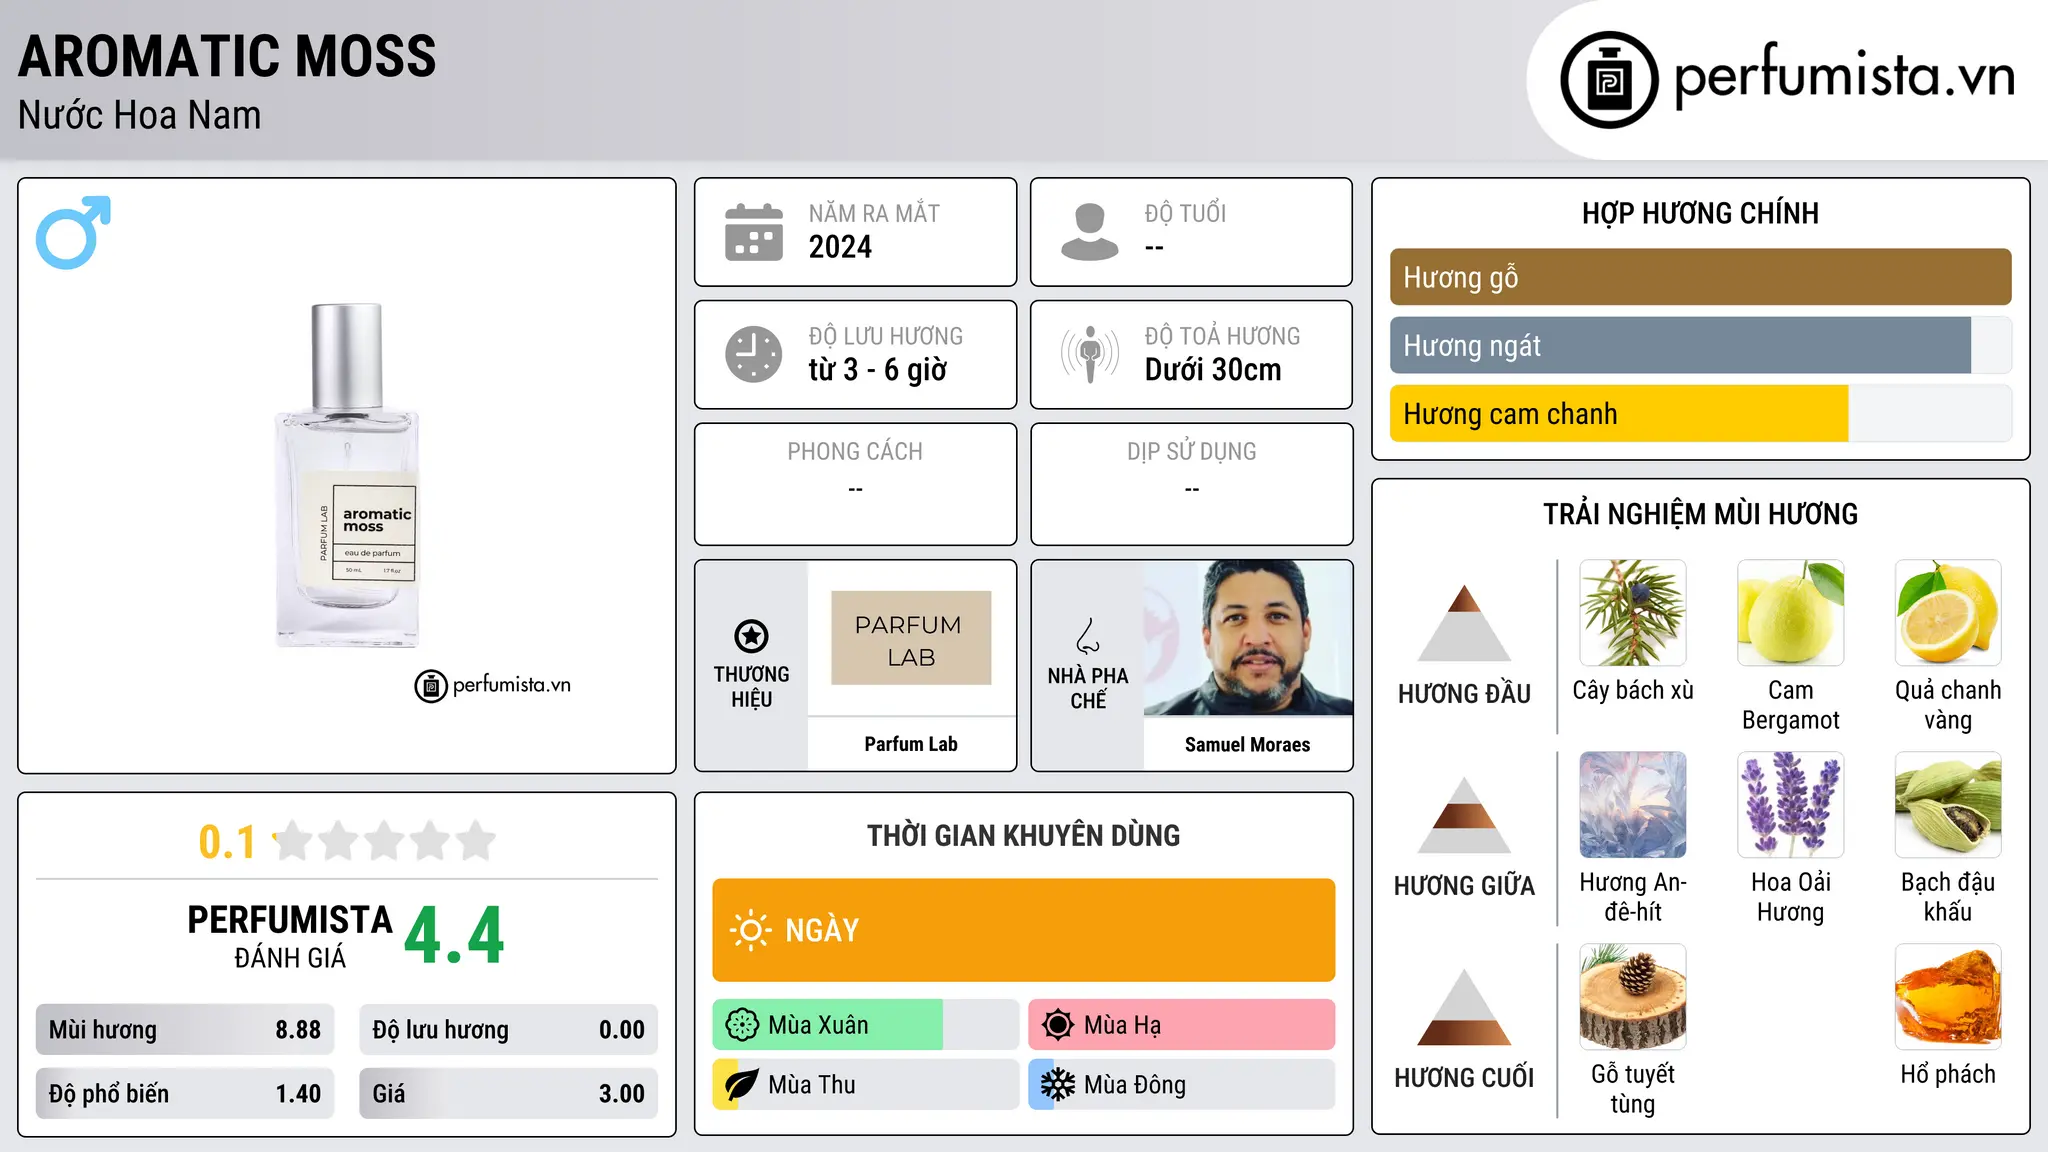Click the snowflake icon beside Mùa Đông

click(x=1058, y=1085)
